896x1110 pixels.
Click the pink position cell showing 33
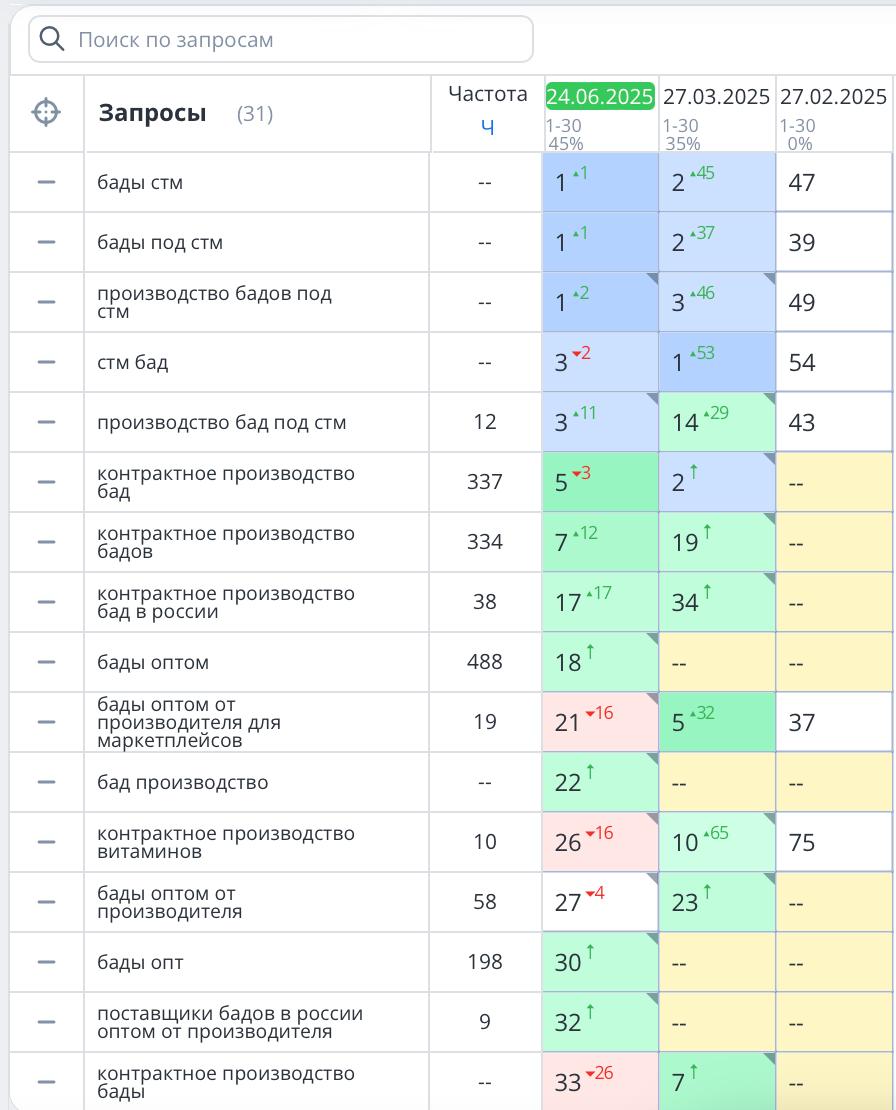coord(600,1082)
